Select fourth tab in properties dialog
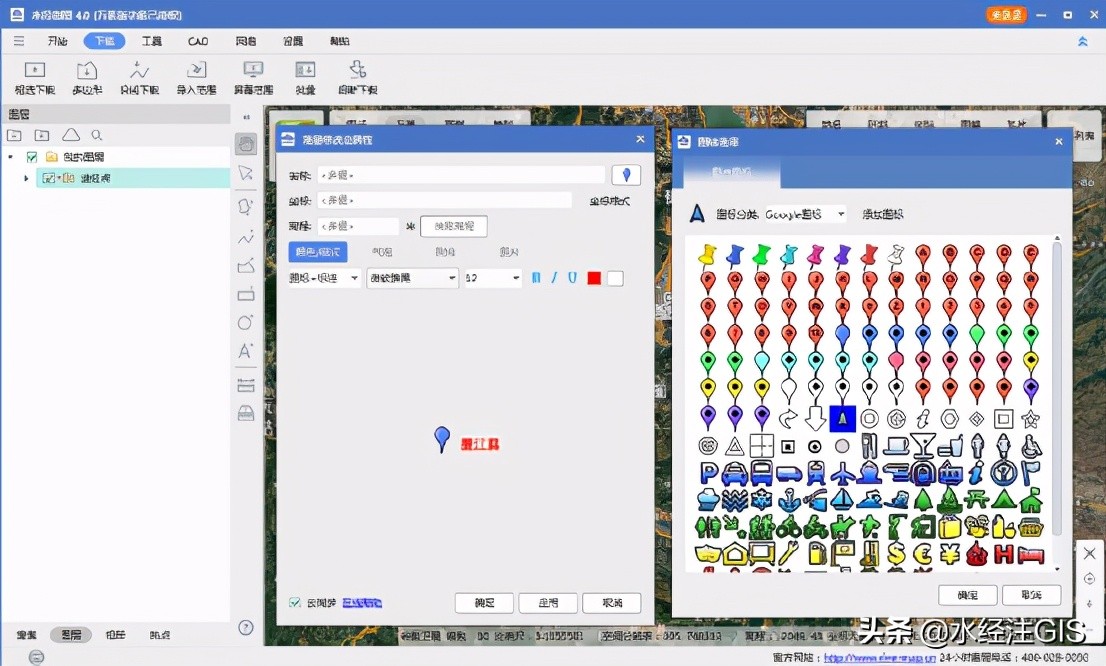The height and width of the screenshot is (666, 1106). 509,252
